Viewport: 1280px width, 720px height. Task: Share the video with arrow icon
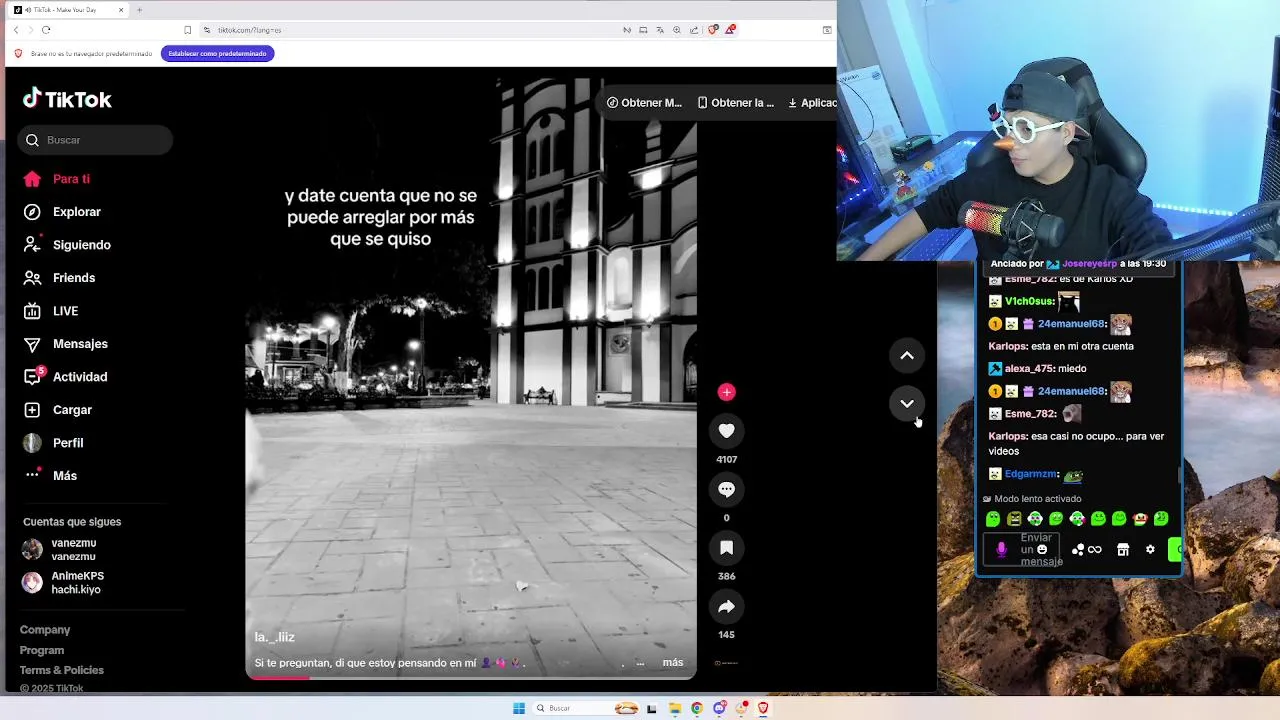click(726, 606)
